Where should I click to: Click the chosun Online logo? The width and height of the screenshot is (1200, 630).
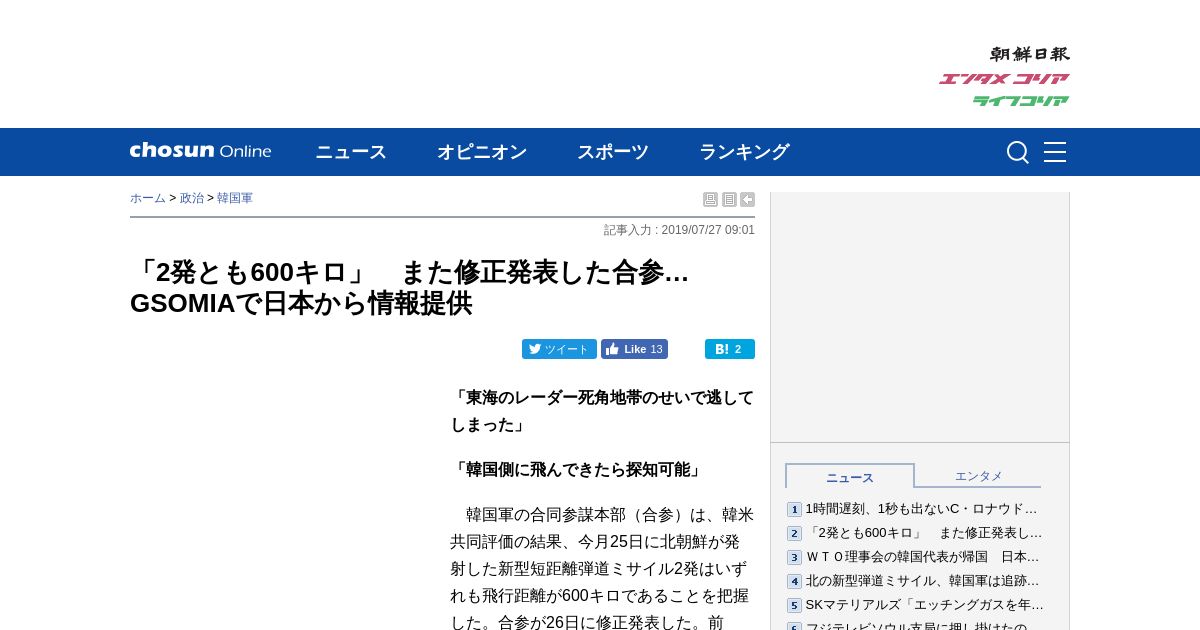tap(200, 151)
